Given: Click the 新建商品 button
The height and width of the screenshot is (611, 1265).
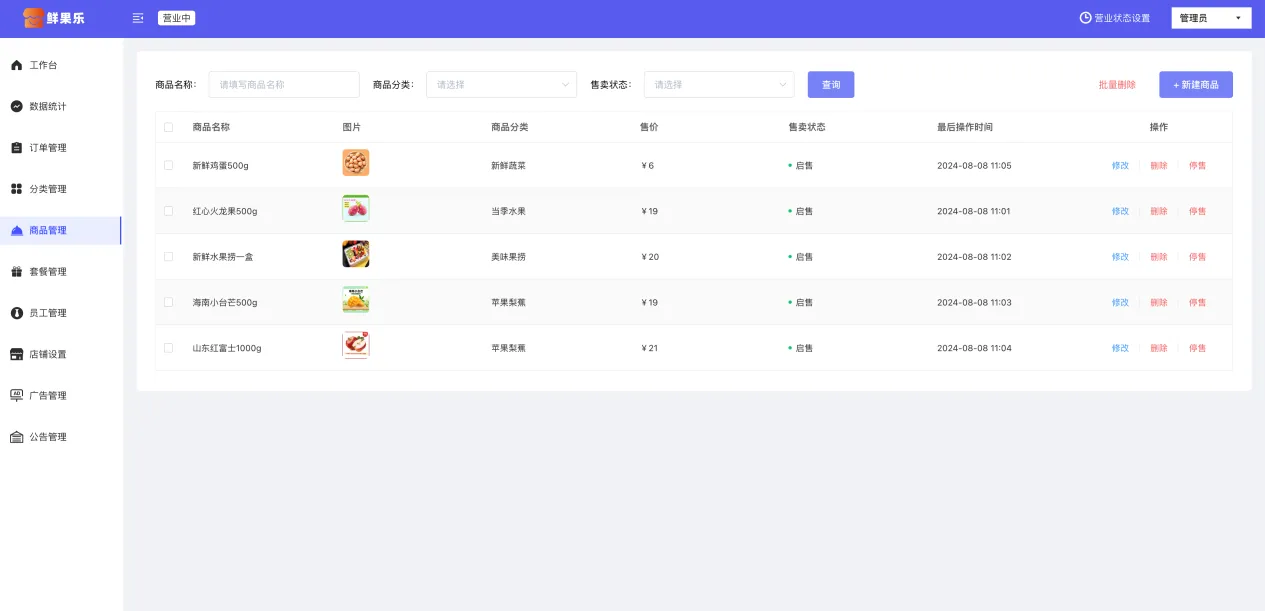Looking at the screenshot, I should [1195, 85].
